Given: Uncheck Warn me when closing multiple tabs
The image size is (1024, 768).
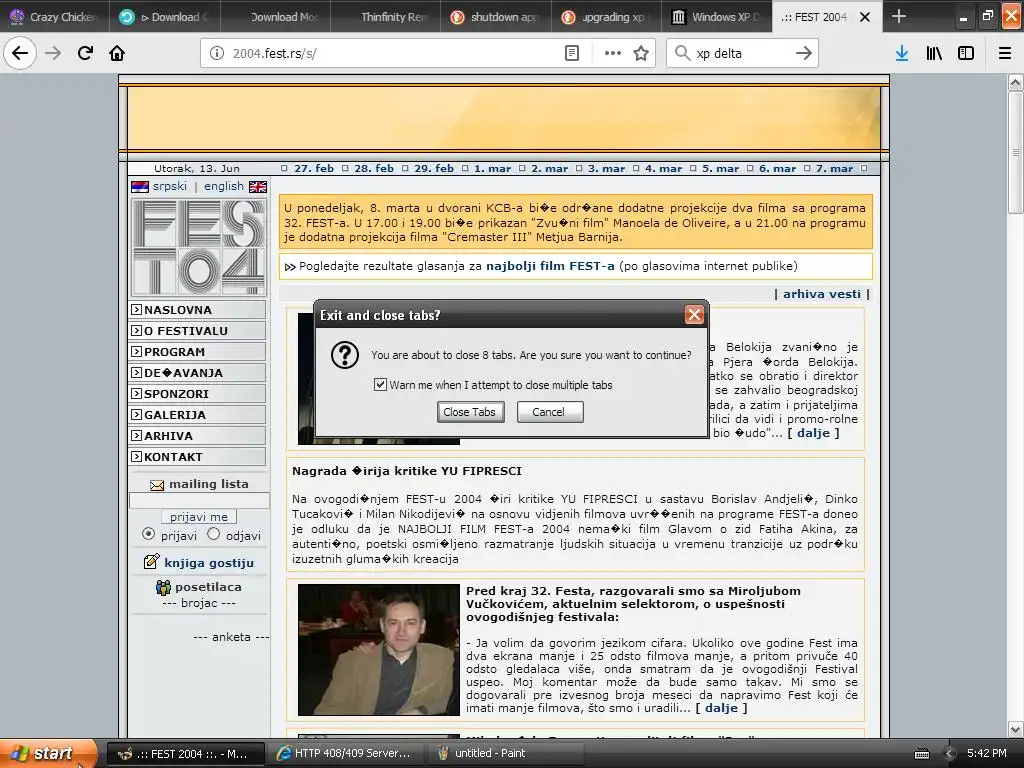Looking at the screenshot, I should point(380,384).
